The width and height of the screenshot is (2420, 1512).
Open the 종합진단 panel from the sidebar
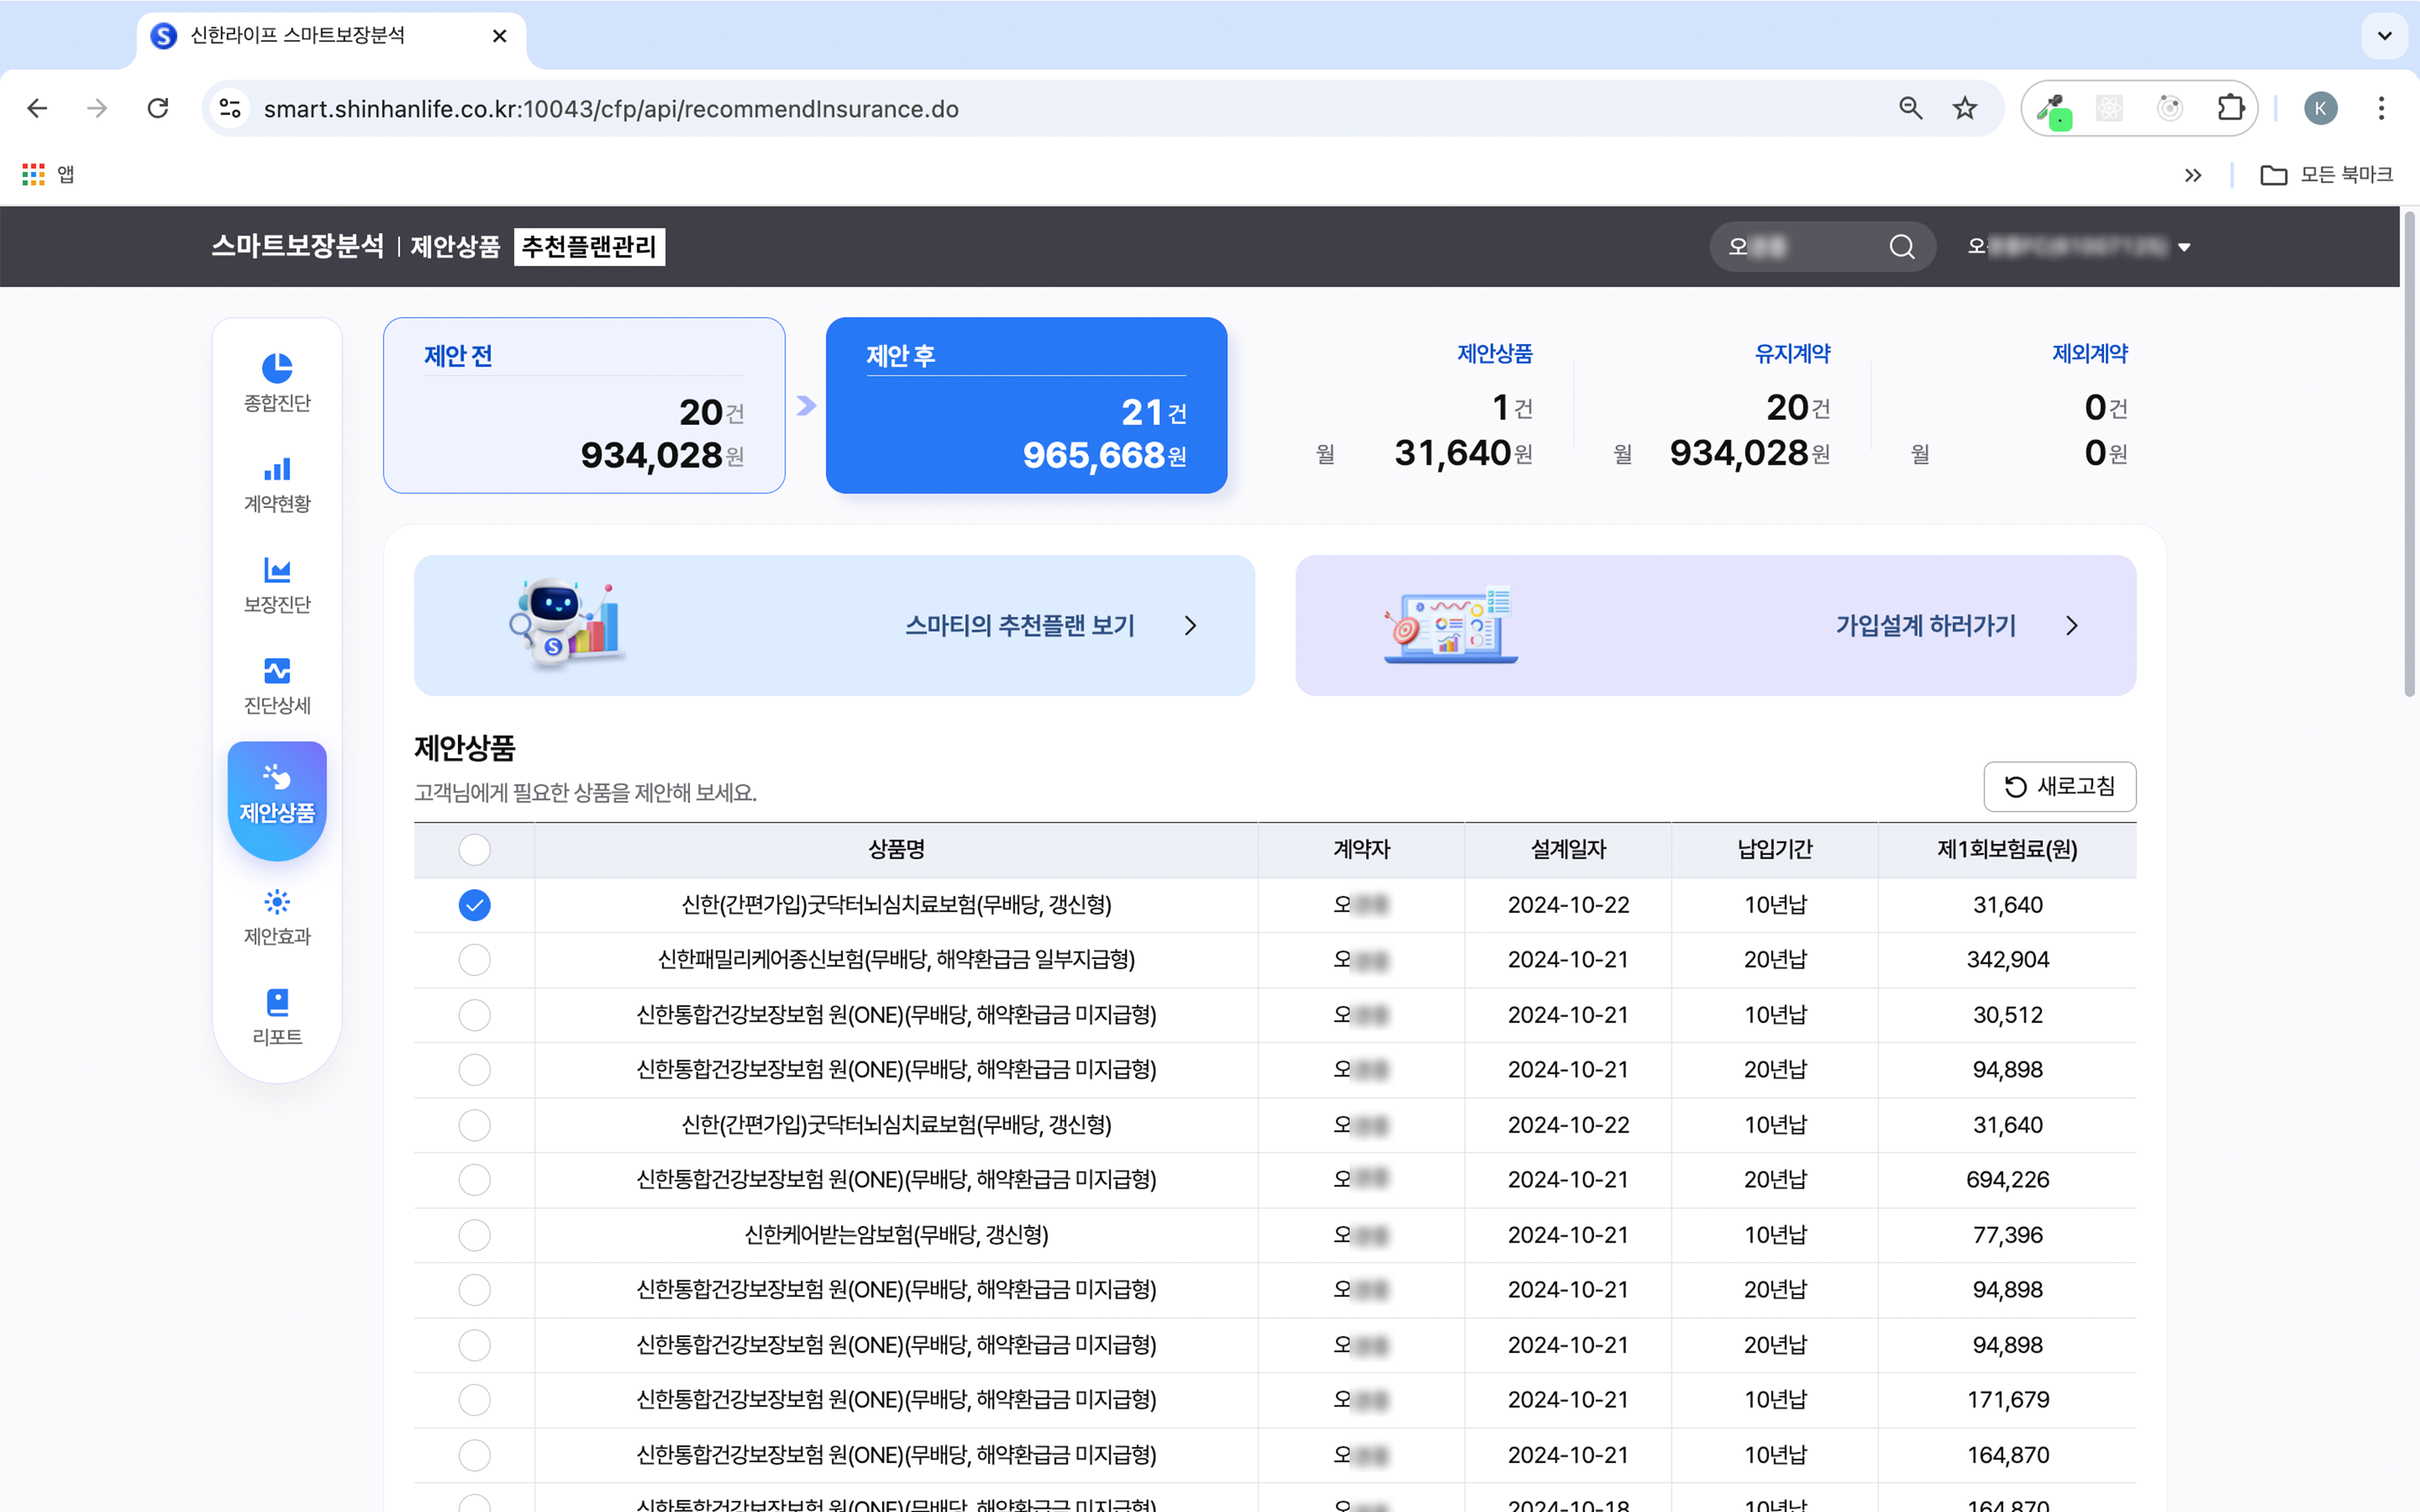(276, 382)
